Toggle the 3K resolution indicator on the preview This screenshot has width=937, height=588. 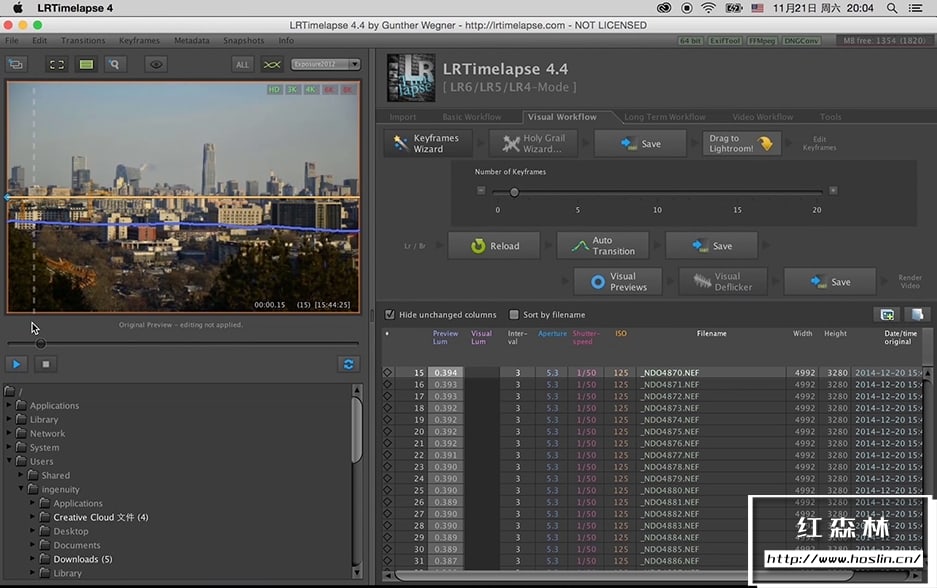click(292, 90)
